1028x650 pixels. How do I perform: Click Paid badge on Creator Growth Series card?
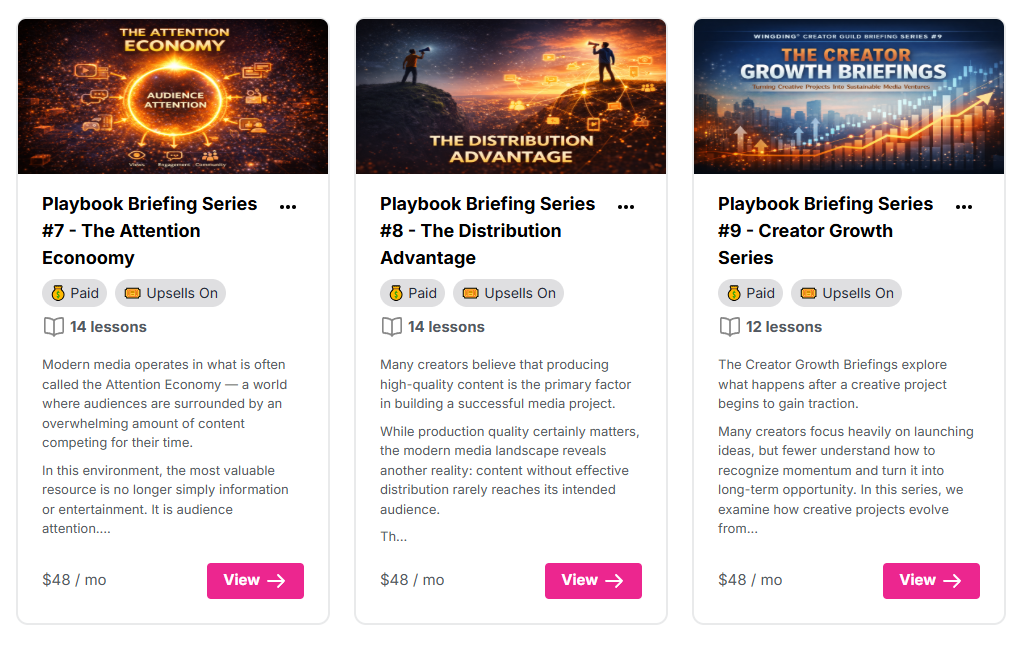pyautogui.click(x=748, y=293)
